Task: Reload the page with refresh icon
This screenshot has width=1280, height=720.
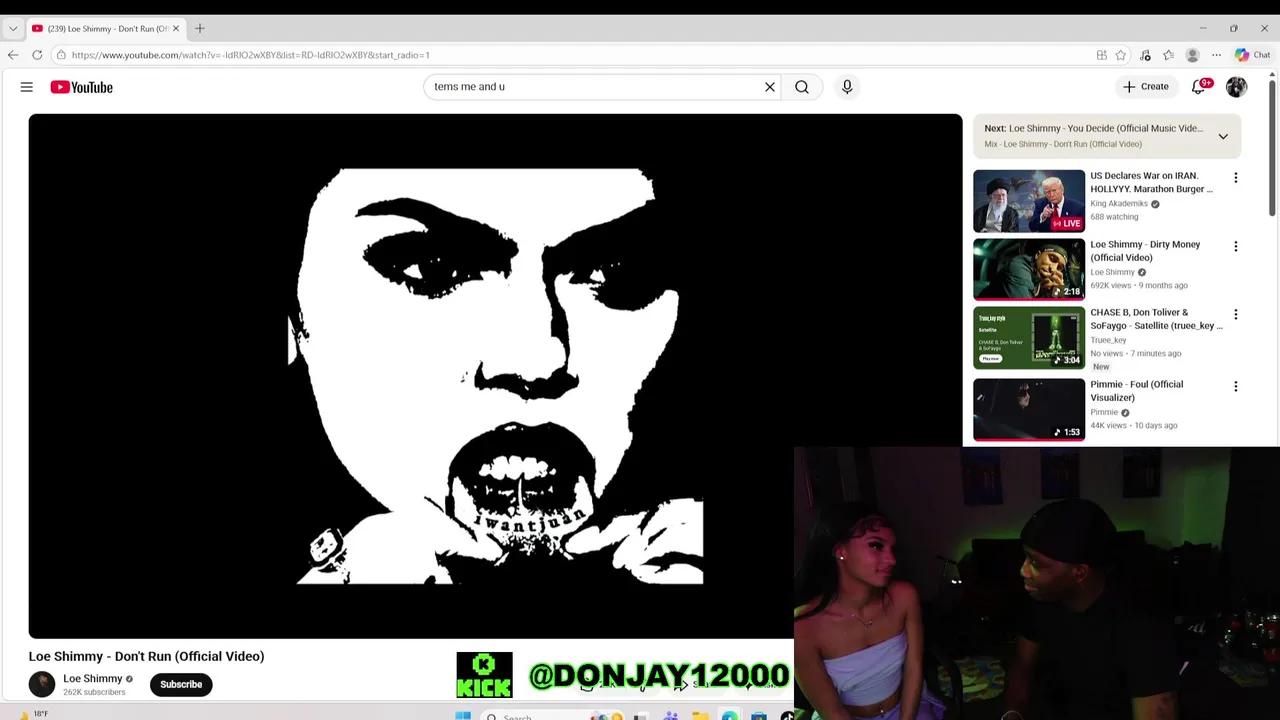Action: tap(37, 55)
